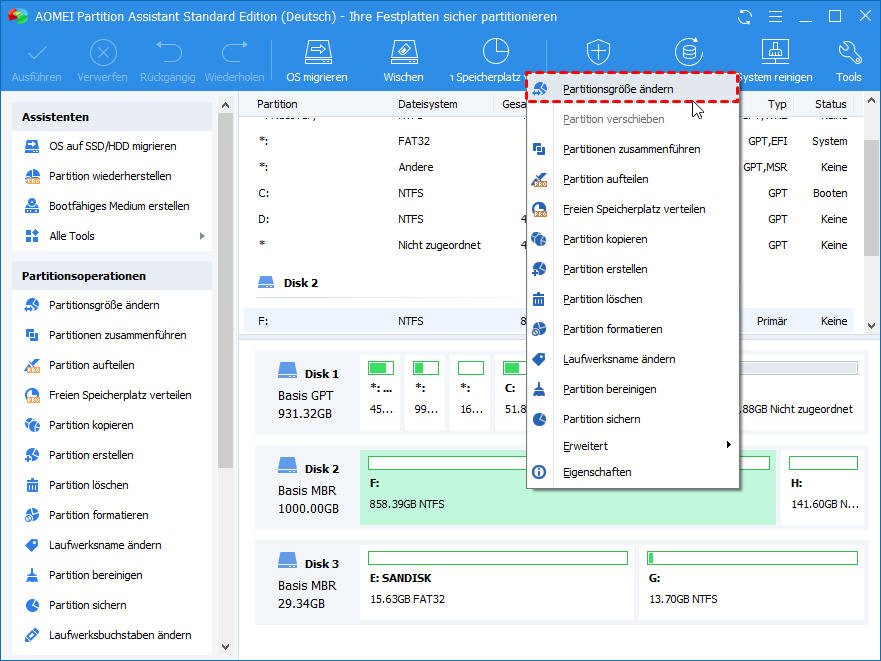The height and width of the screenshot is (661, 881).
Task: Click the sidebar scroll down arrow
Action: click(225, 647)
